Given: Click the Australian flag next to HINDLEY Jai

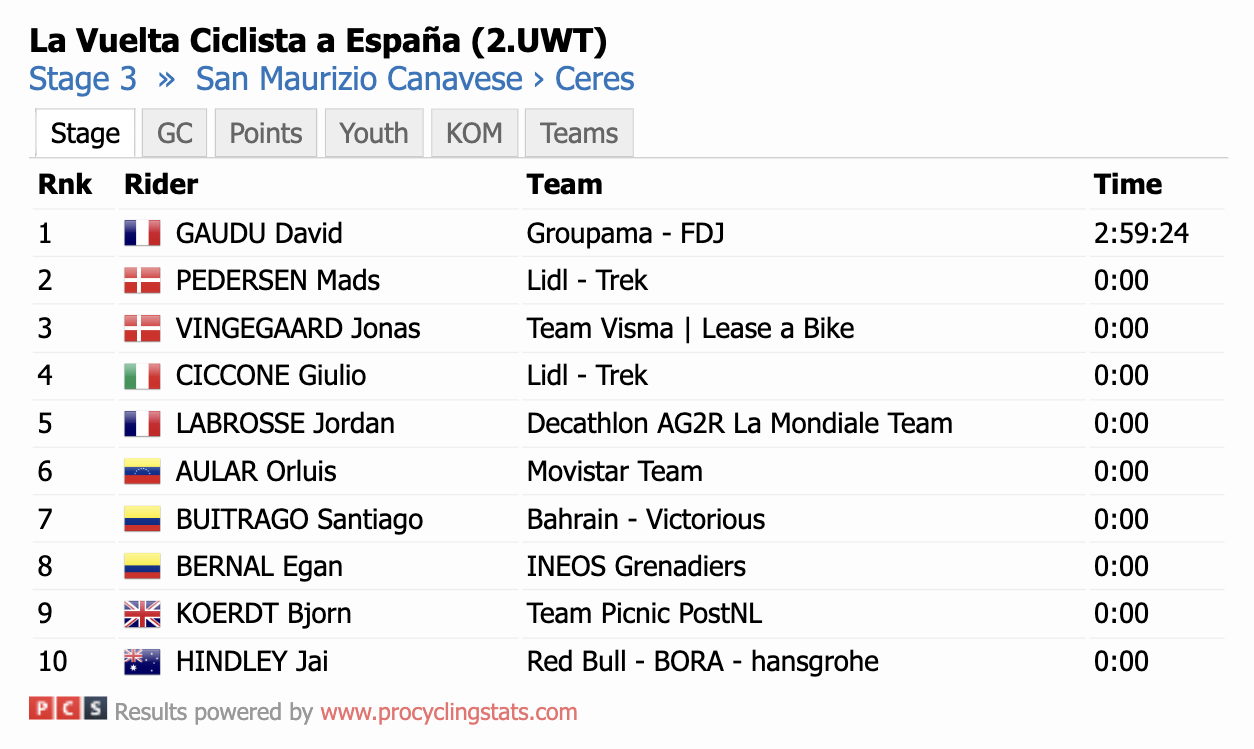Looking at the screenshot, I should point(142,662).
